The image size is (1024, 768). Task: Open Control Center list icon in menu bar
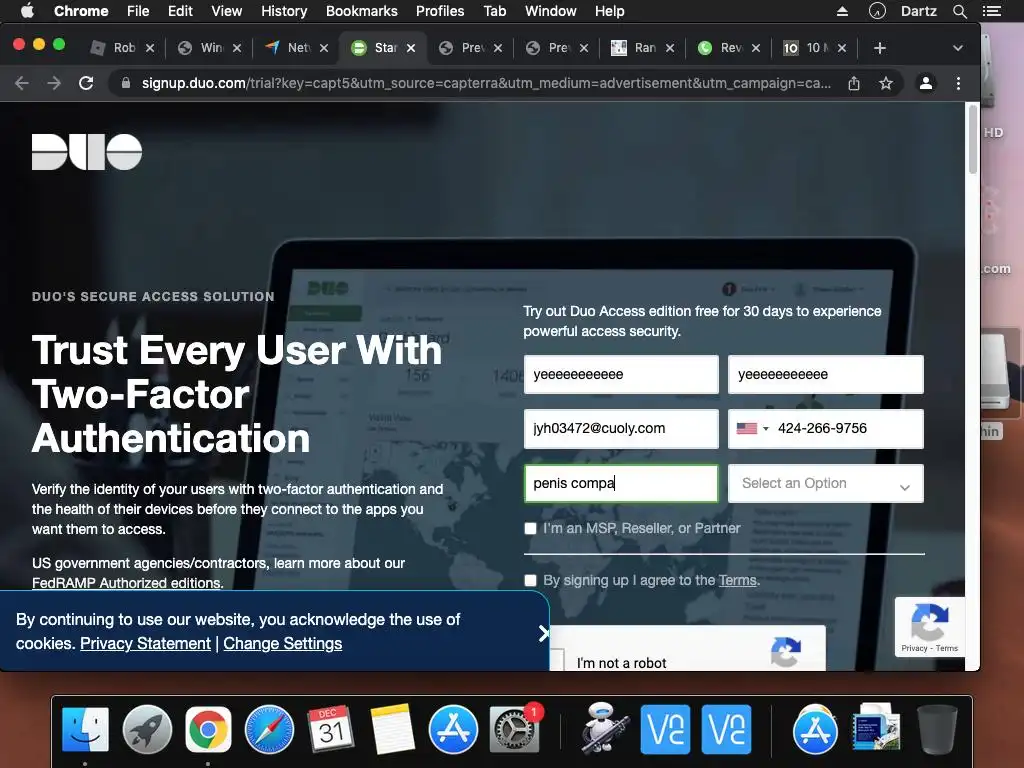coord(992,11)
